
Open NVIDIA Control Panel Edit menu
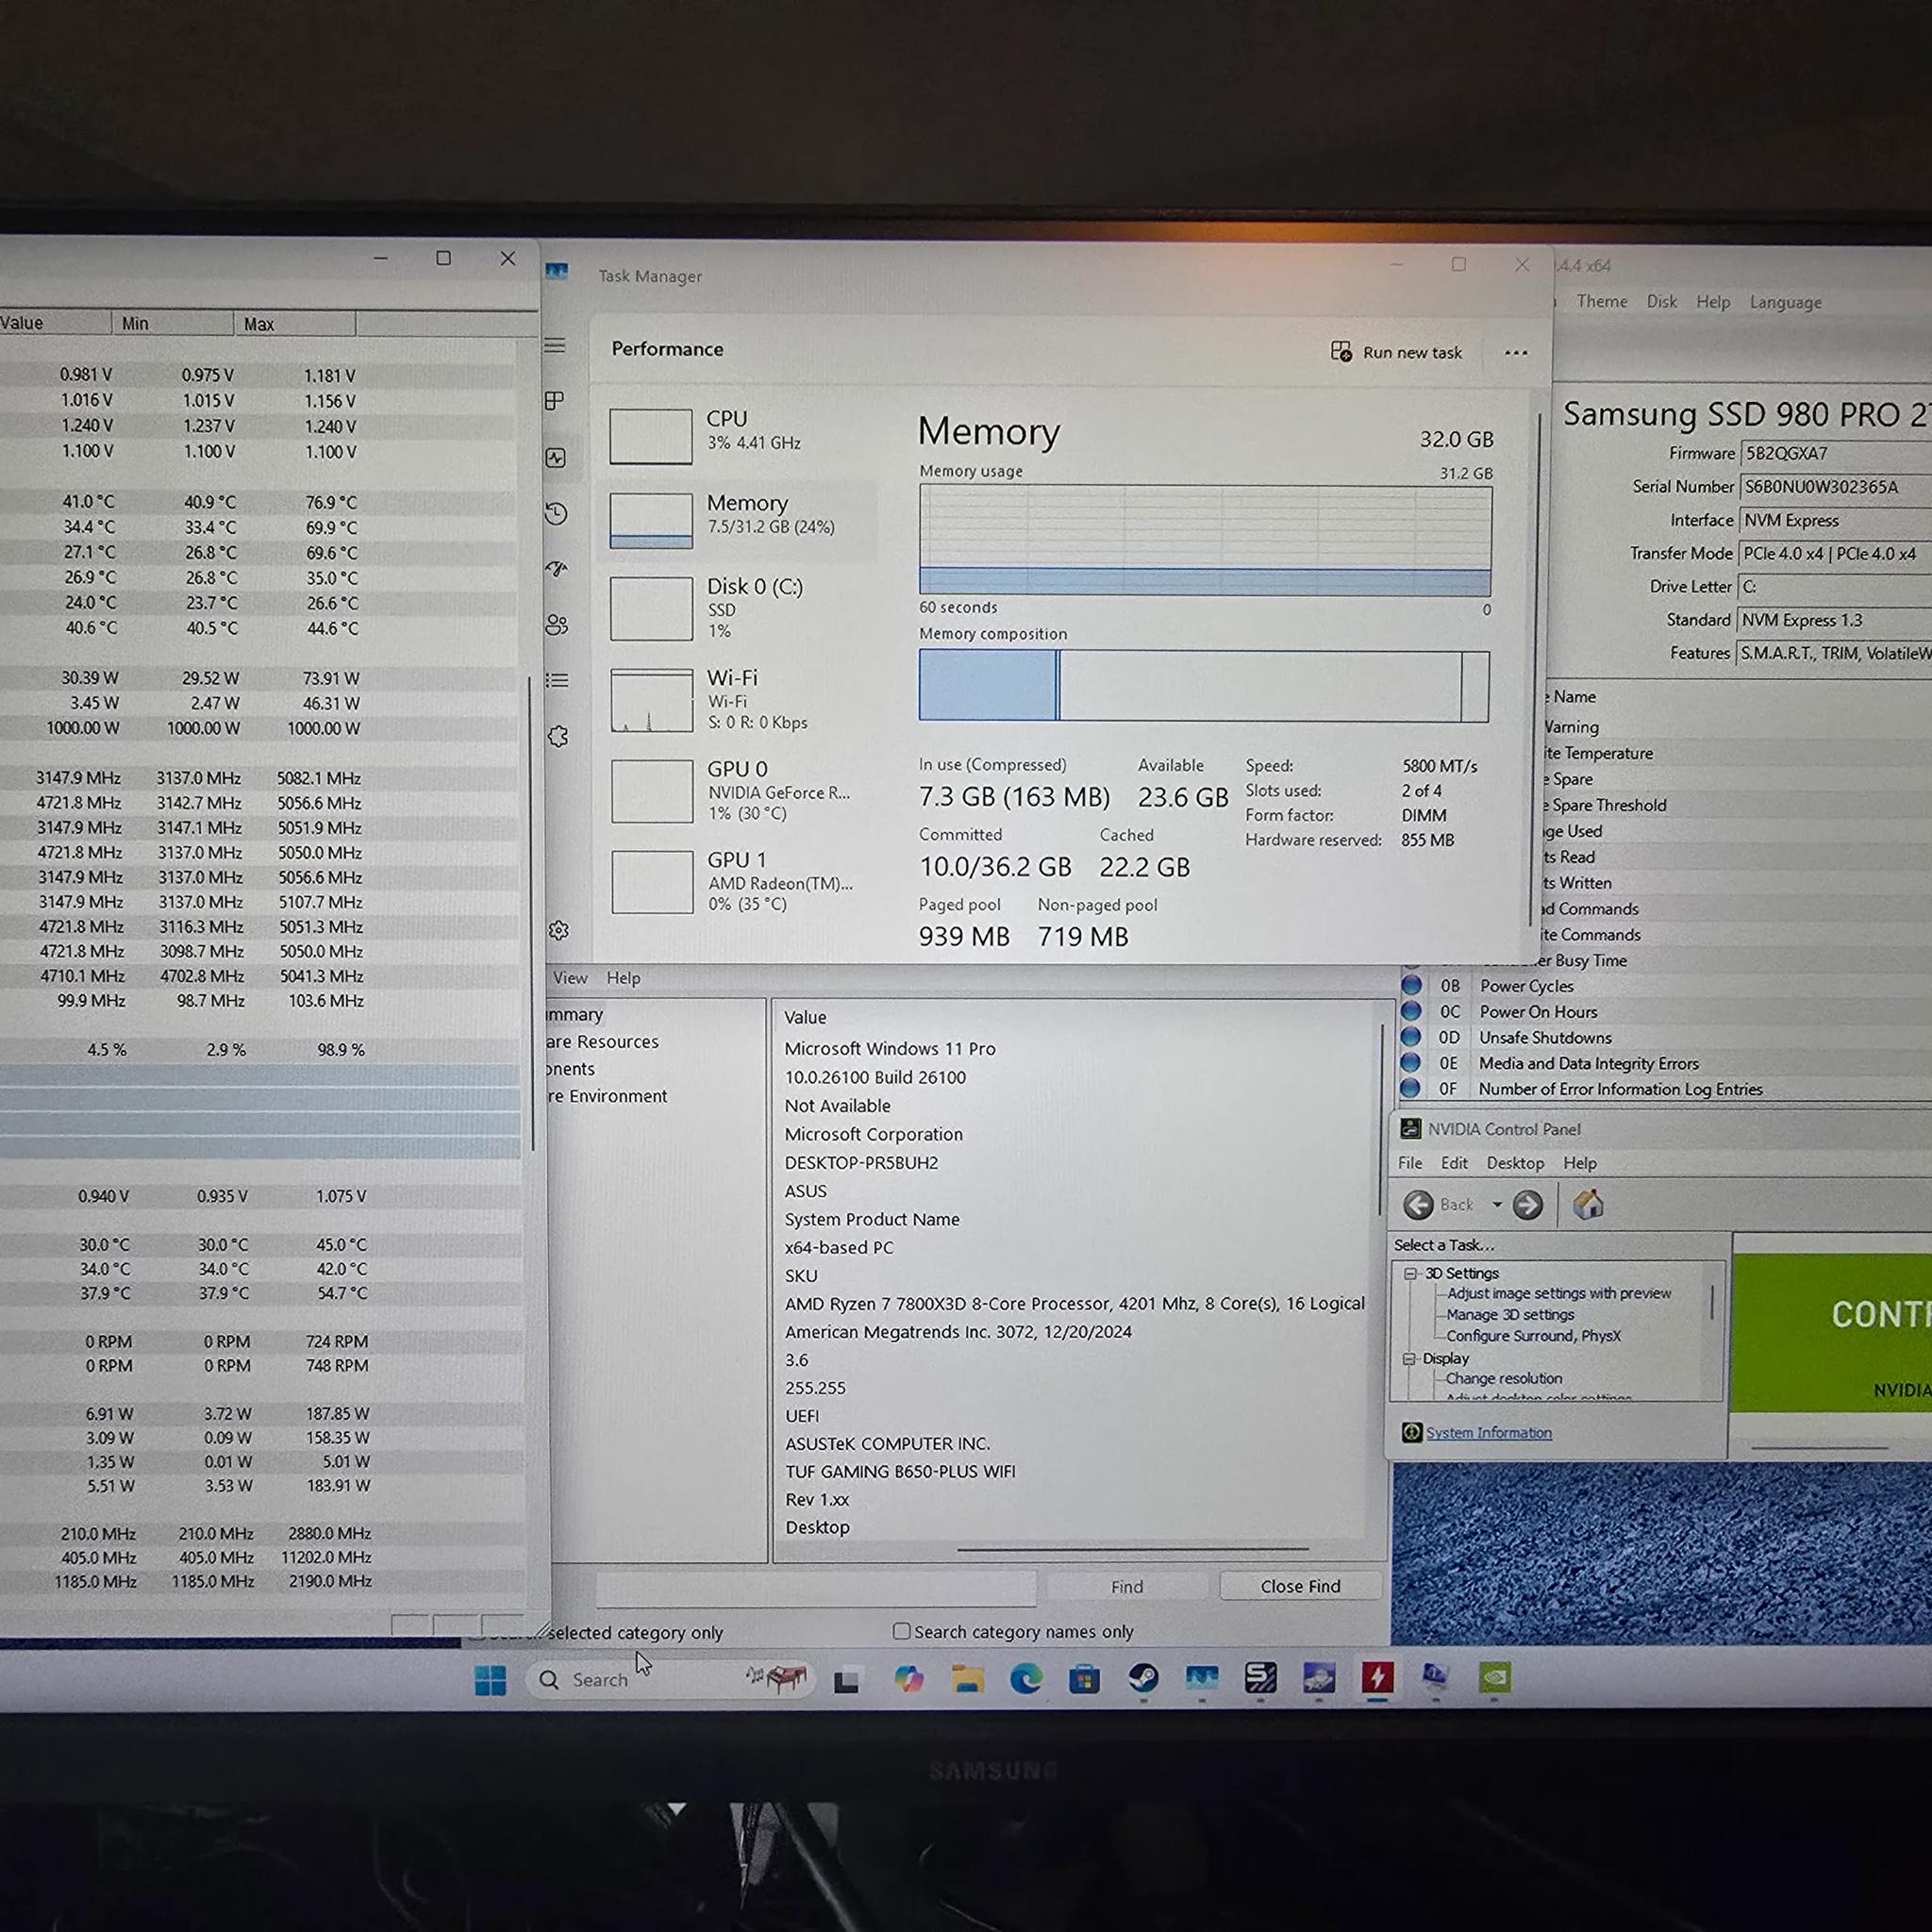click(x=1454, y=1163)
